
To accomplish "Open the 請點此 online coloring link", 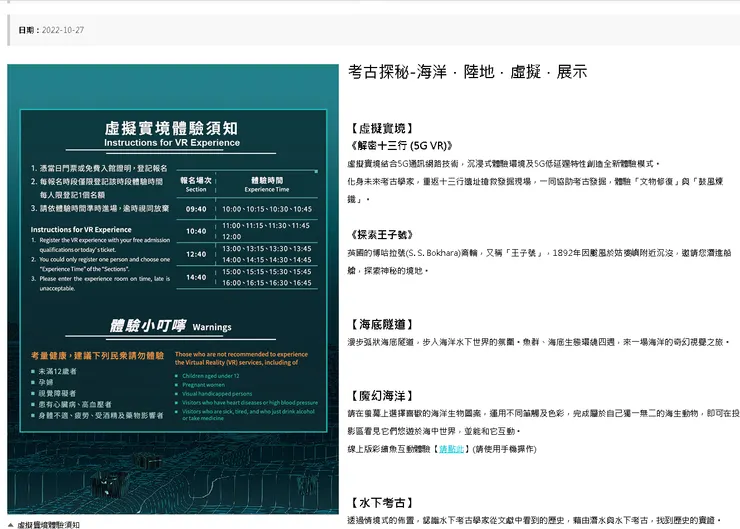I will [451, 449].
